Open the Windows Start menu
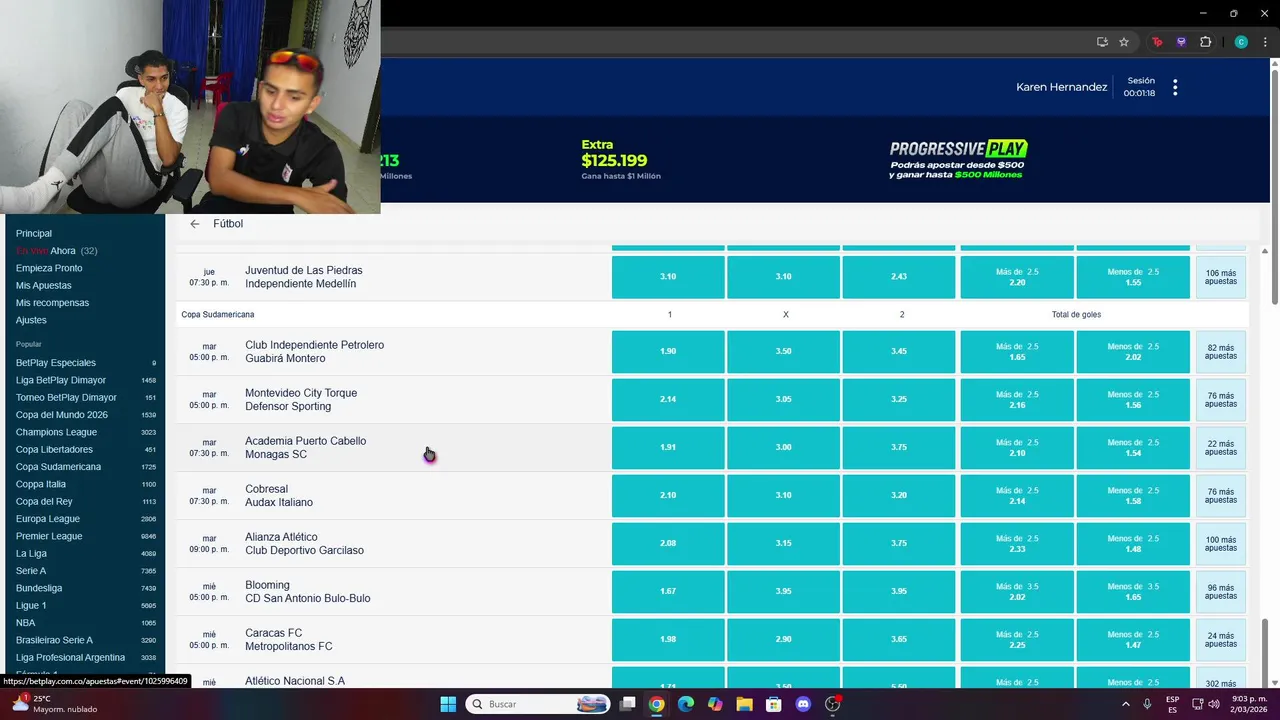1280x720 pixels. tap(448, 704)
